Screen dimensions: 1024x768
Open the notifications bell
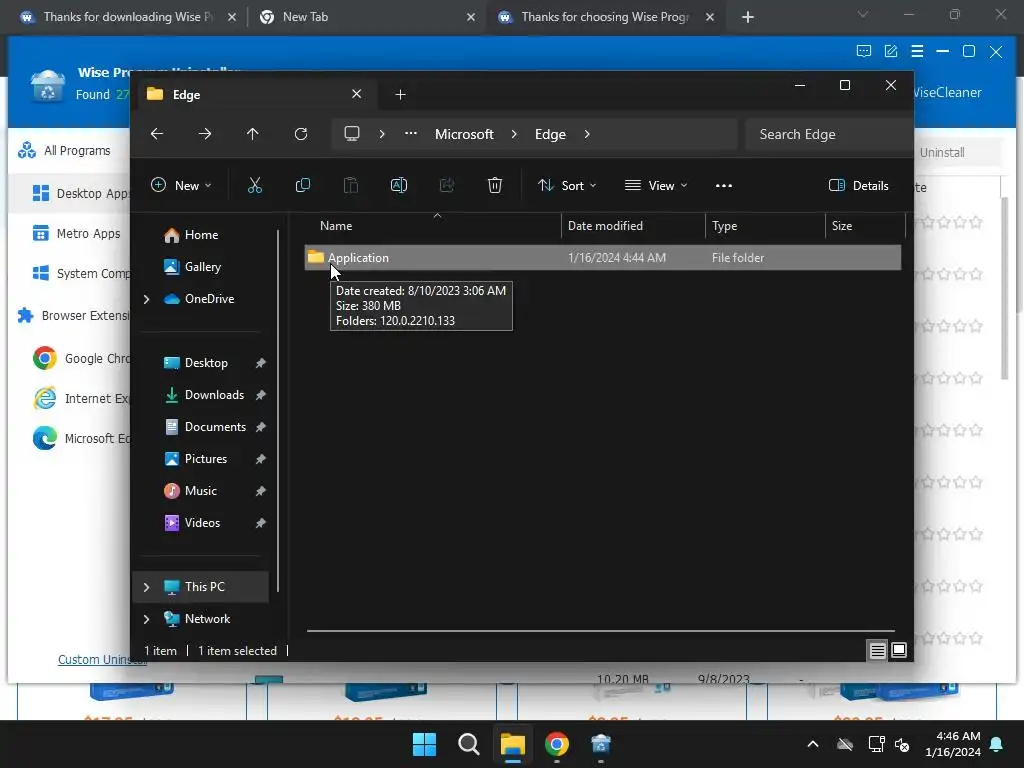point(997,744)
